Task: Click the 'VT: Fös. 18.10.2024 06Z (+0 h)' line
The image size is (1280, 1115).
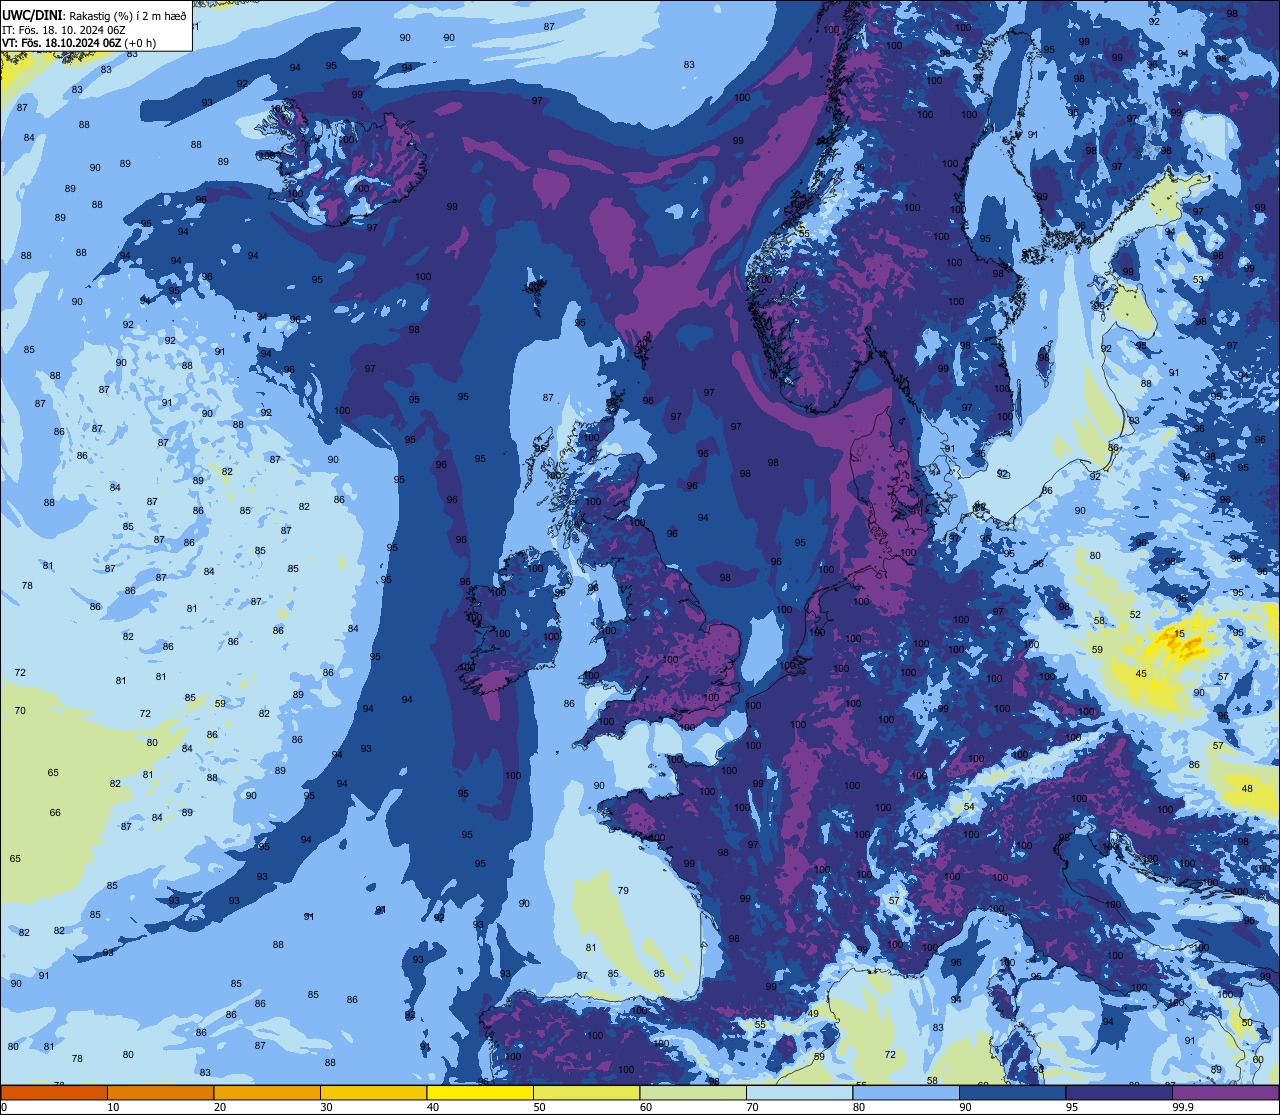Action: click(x=79, y=43)
